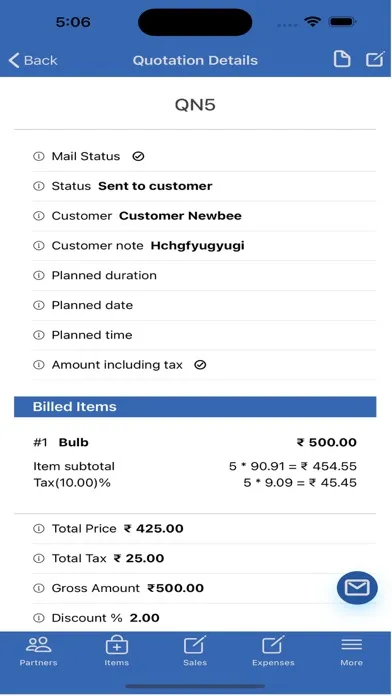Tap the Customer Newbee name
Image resolution: width=392 pixels, height=696 pixels.
click(x=180, y=216)
